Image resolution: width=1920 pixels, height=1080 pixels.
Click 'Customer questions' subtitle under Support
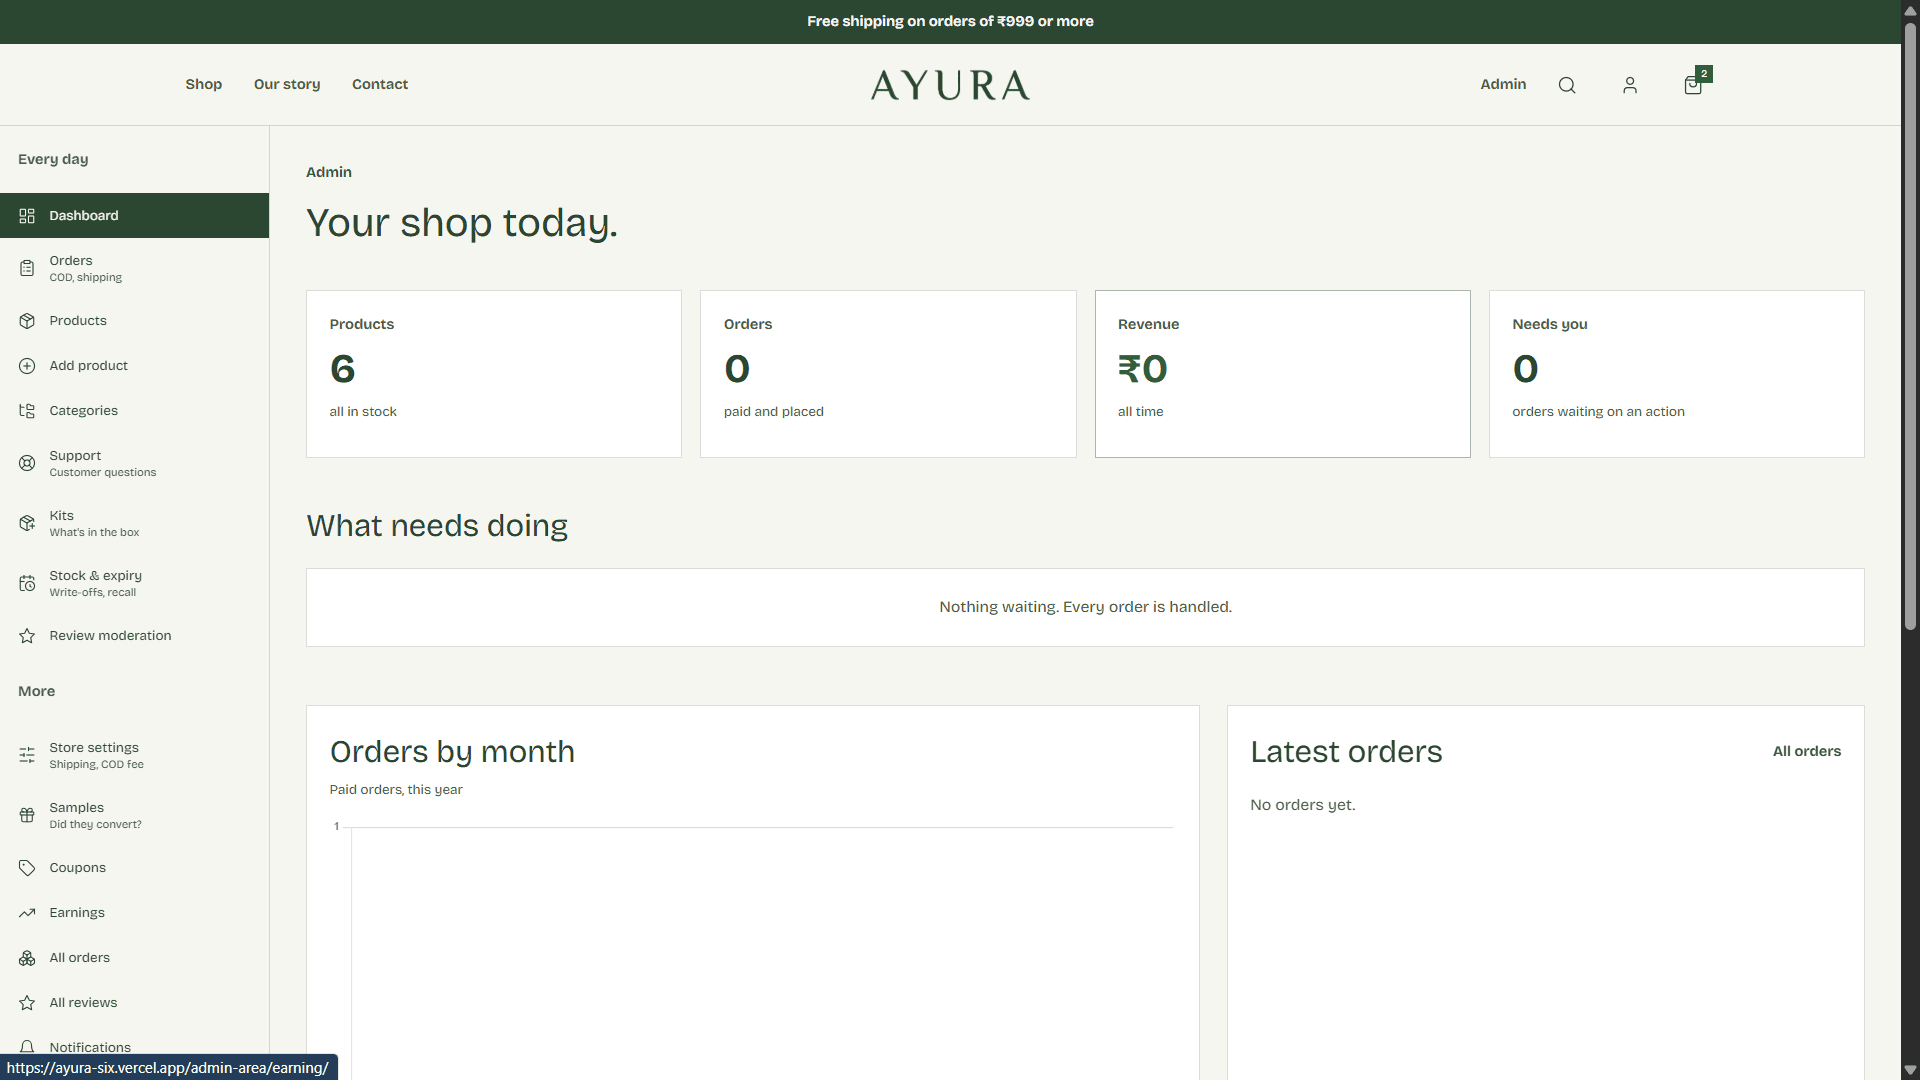[x=103, y=473]
